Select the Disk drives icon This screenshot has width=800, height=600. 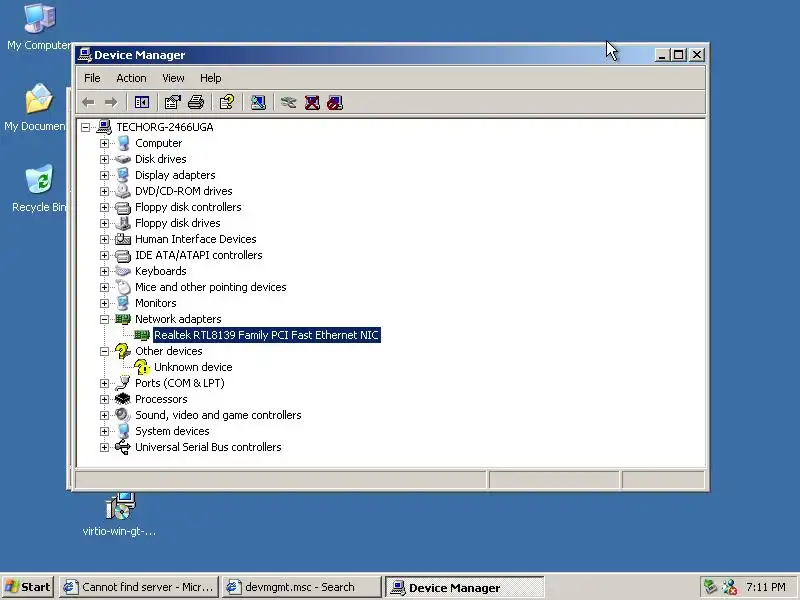point(123,159)
